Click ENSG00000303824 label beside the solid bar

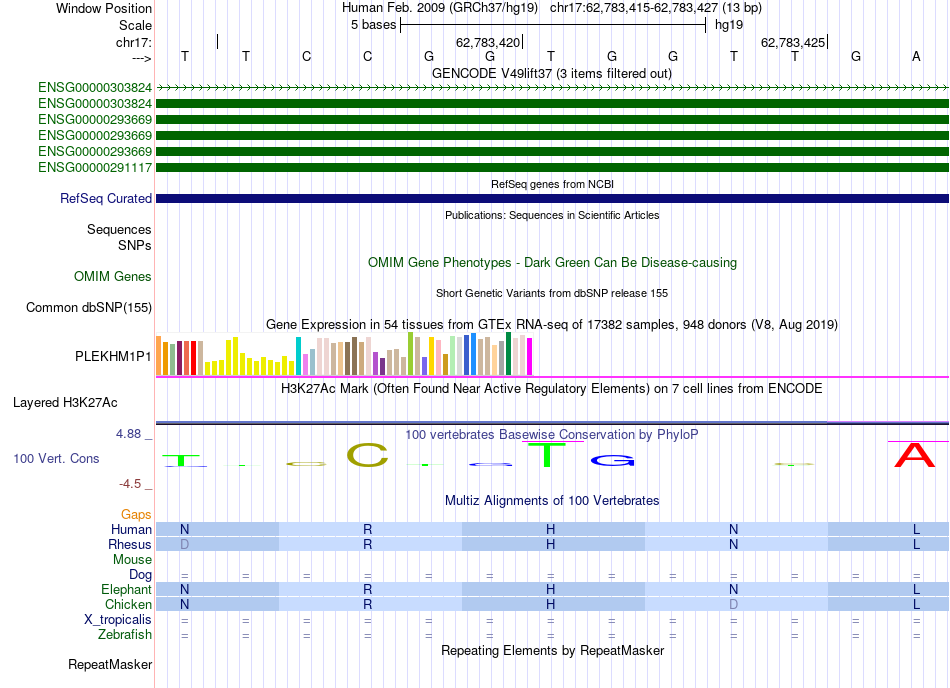coord(95,104)
